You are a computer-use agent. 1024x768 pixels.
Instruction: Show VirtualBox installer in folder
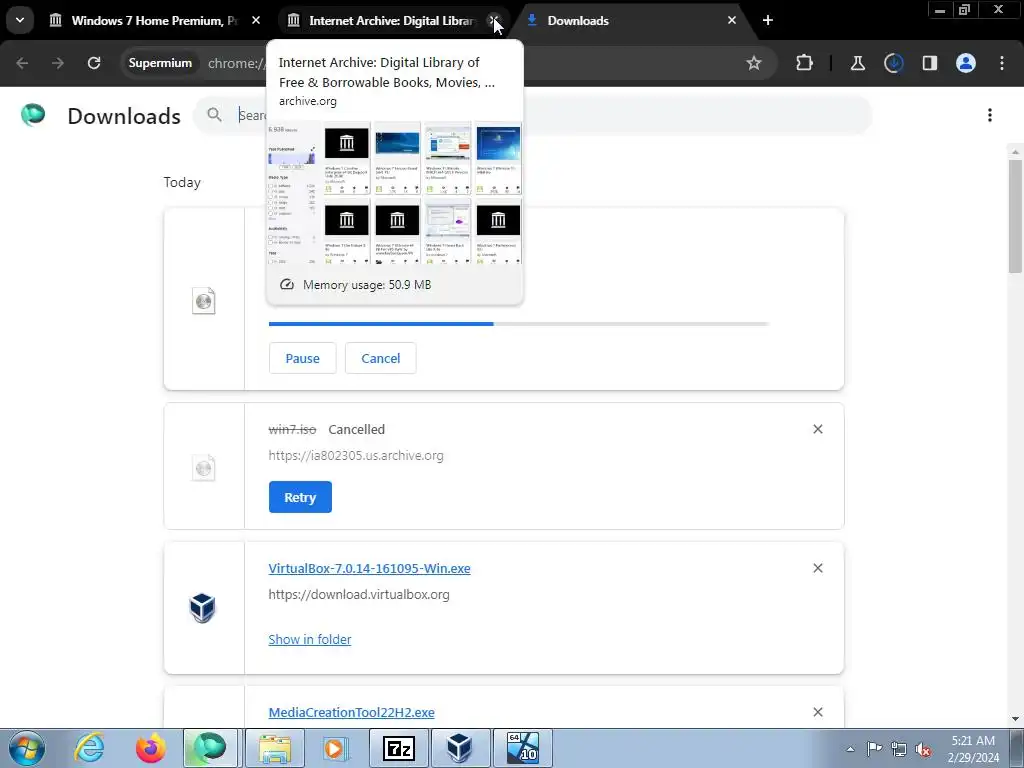pyautogui.click(x=310, y=639)
